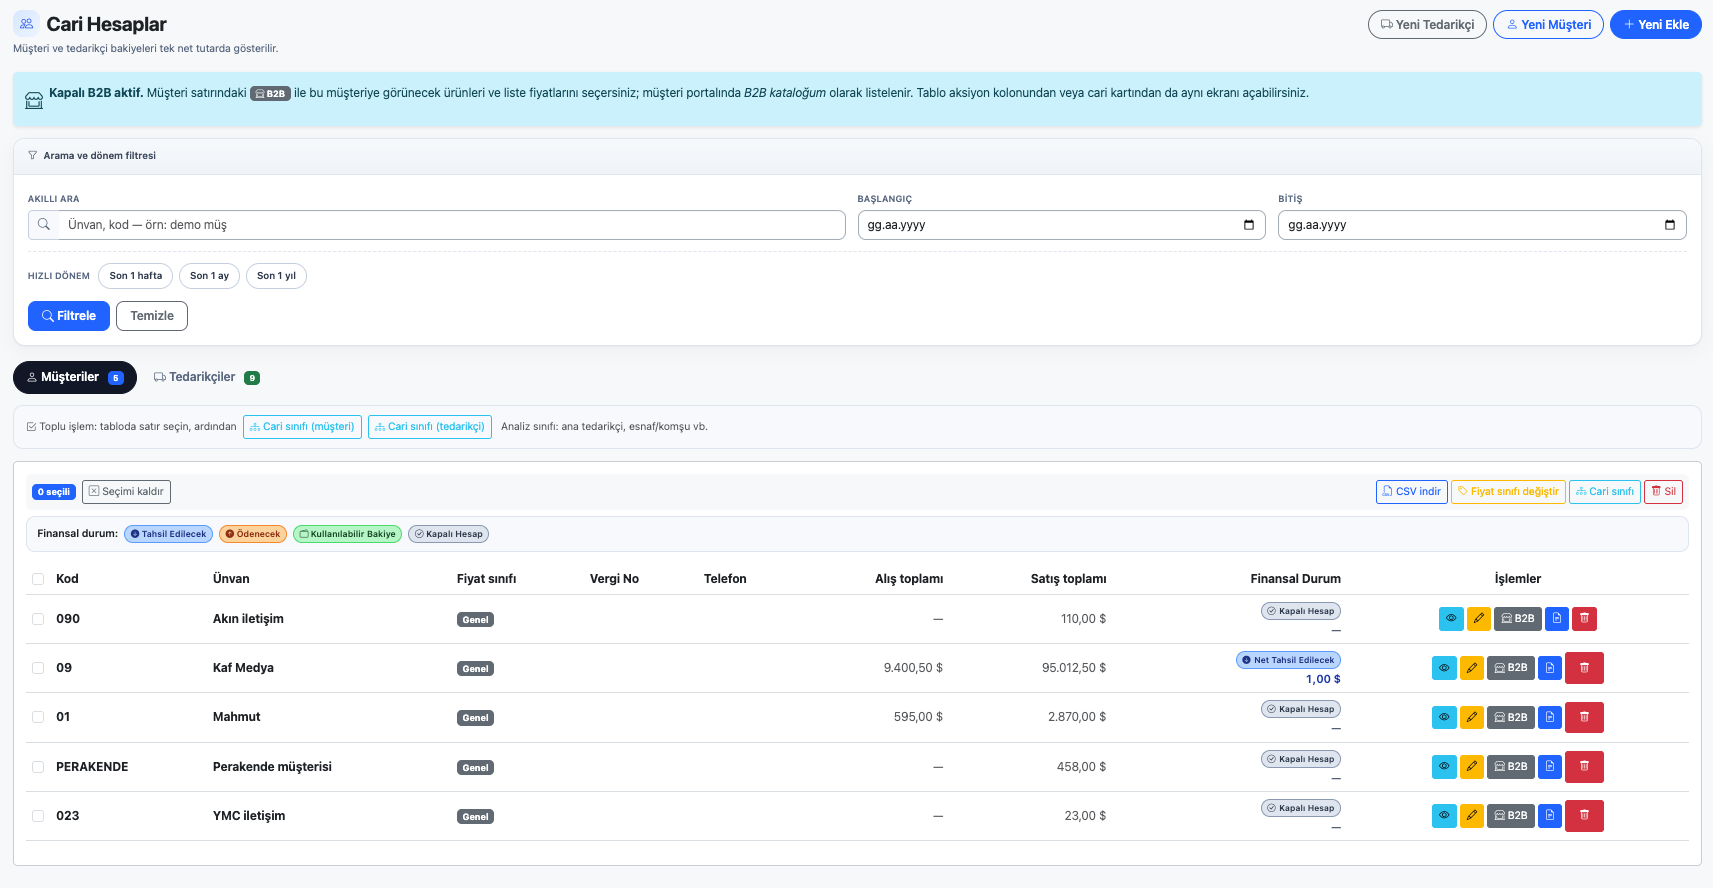Click the Başlangıç date input
Image resolution: width=1713 pixels, height=888 pixels.
pos(1062,225)
